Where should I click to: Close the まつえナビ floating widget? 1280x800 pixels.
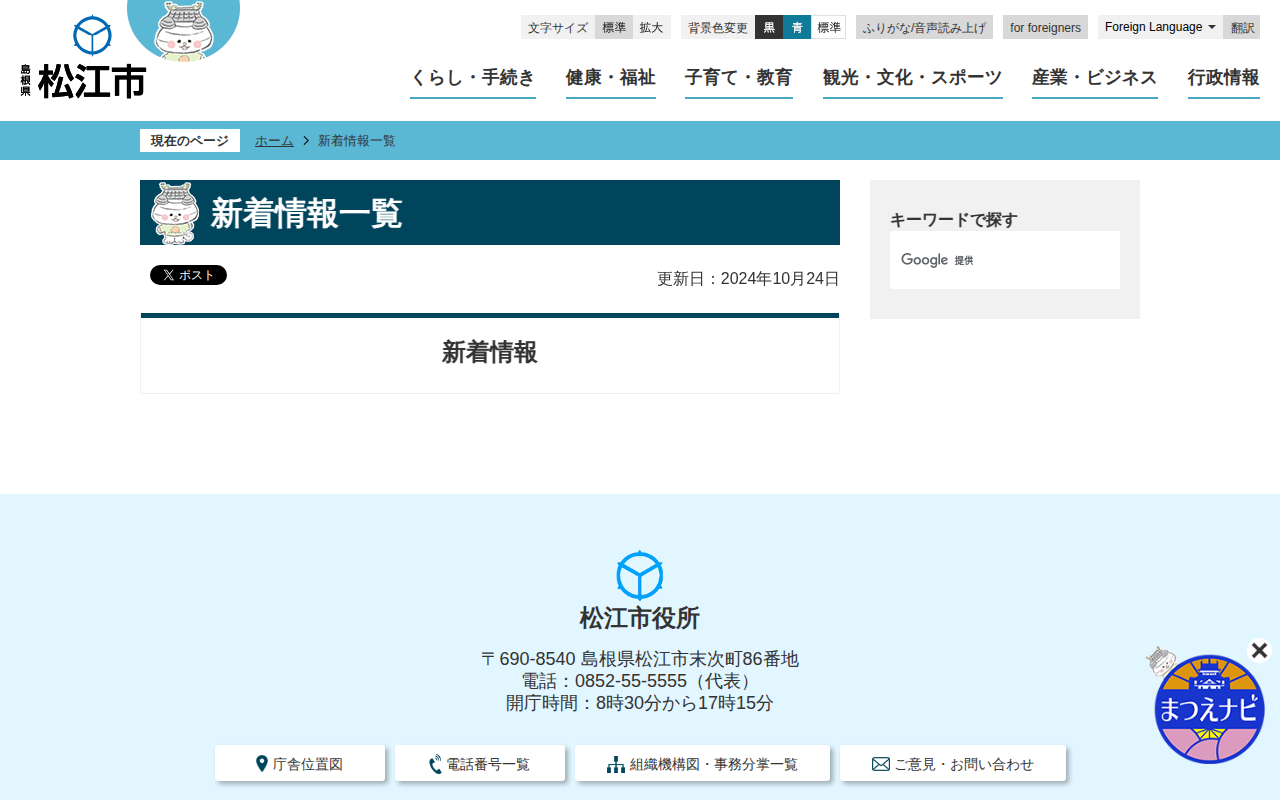1259,651
